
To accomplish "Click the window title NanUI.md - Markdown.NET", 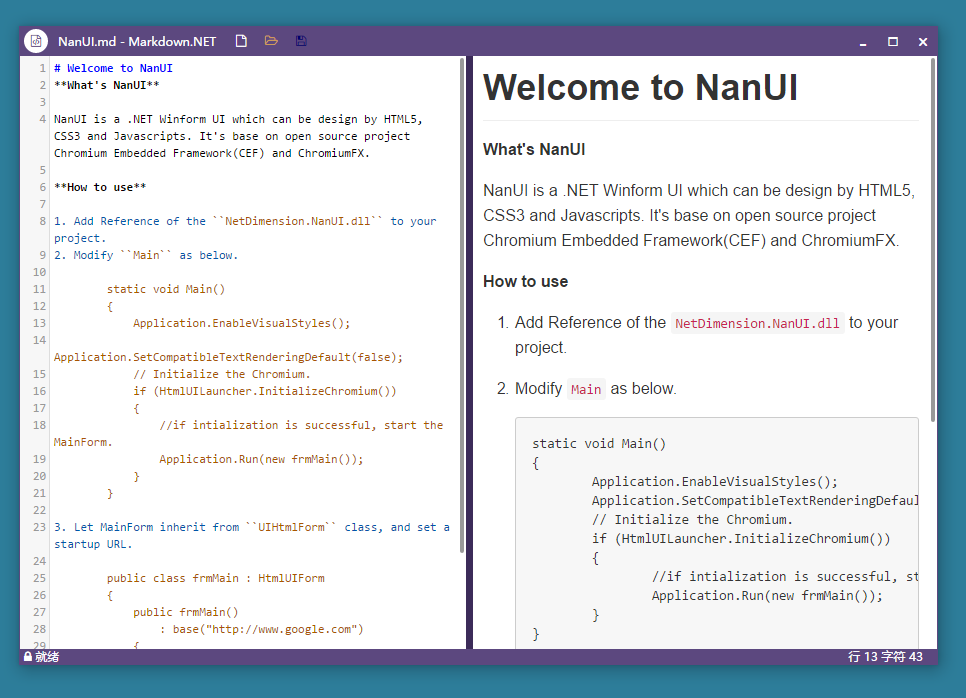I will point(137,42).
